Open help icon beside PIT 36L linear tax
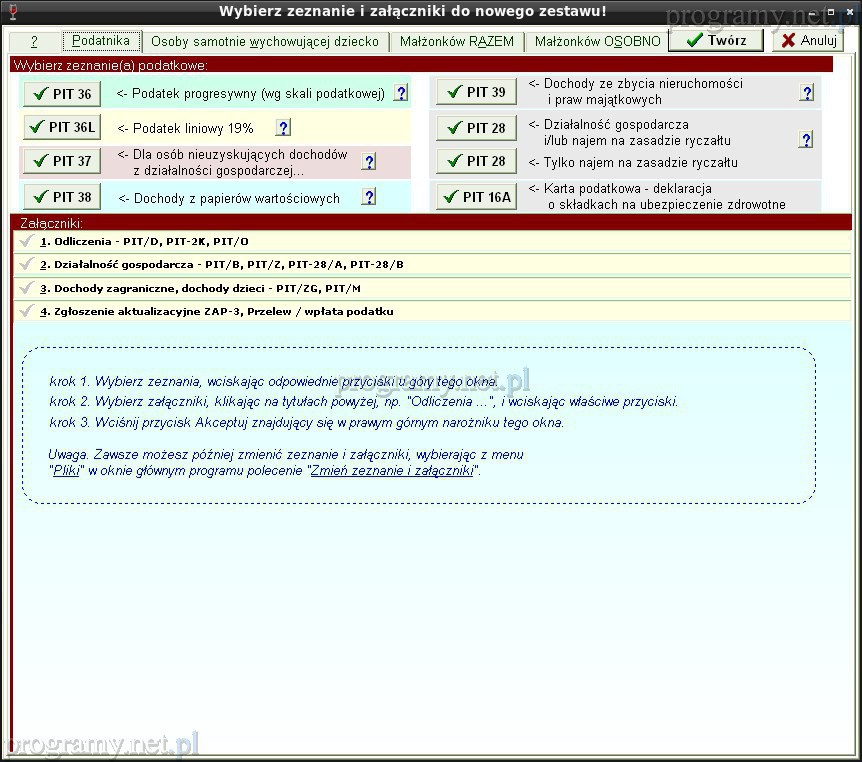 tap(283, 128)
